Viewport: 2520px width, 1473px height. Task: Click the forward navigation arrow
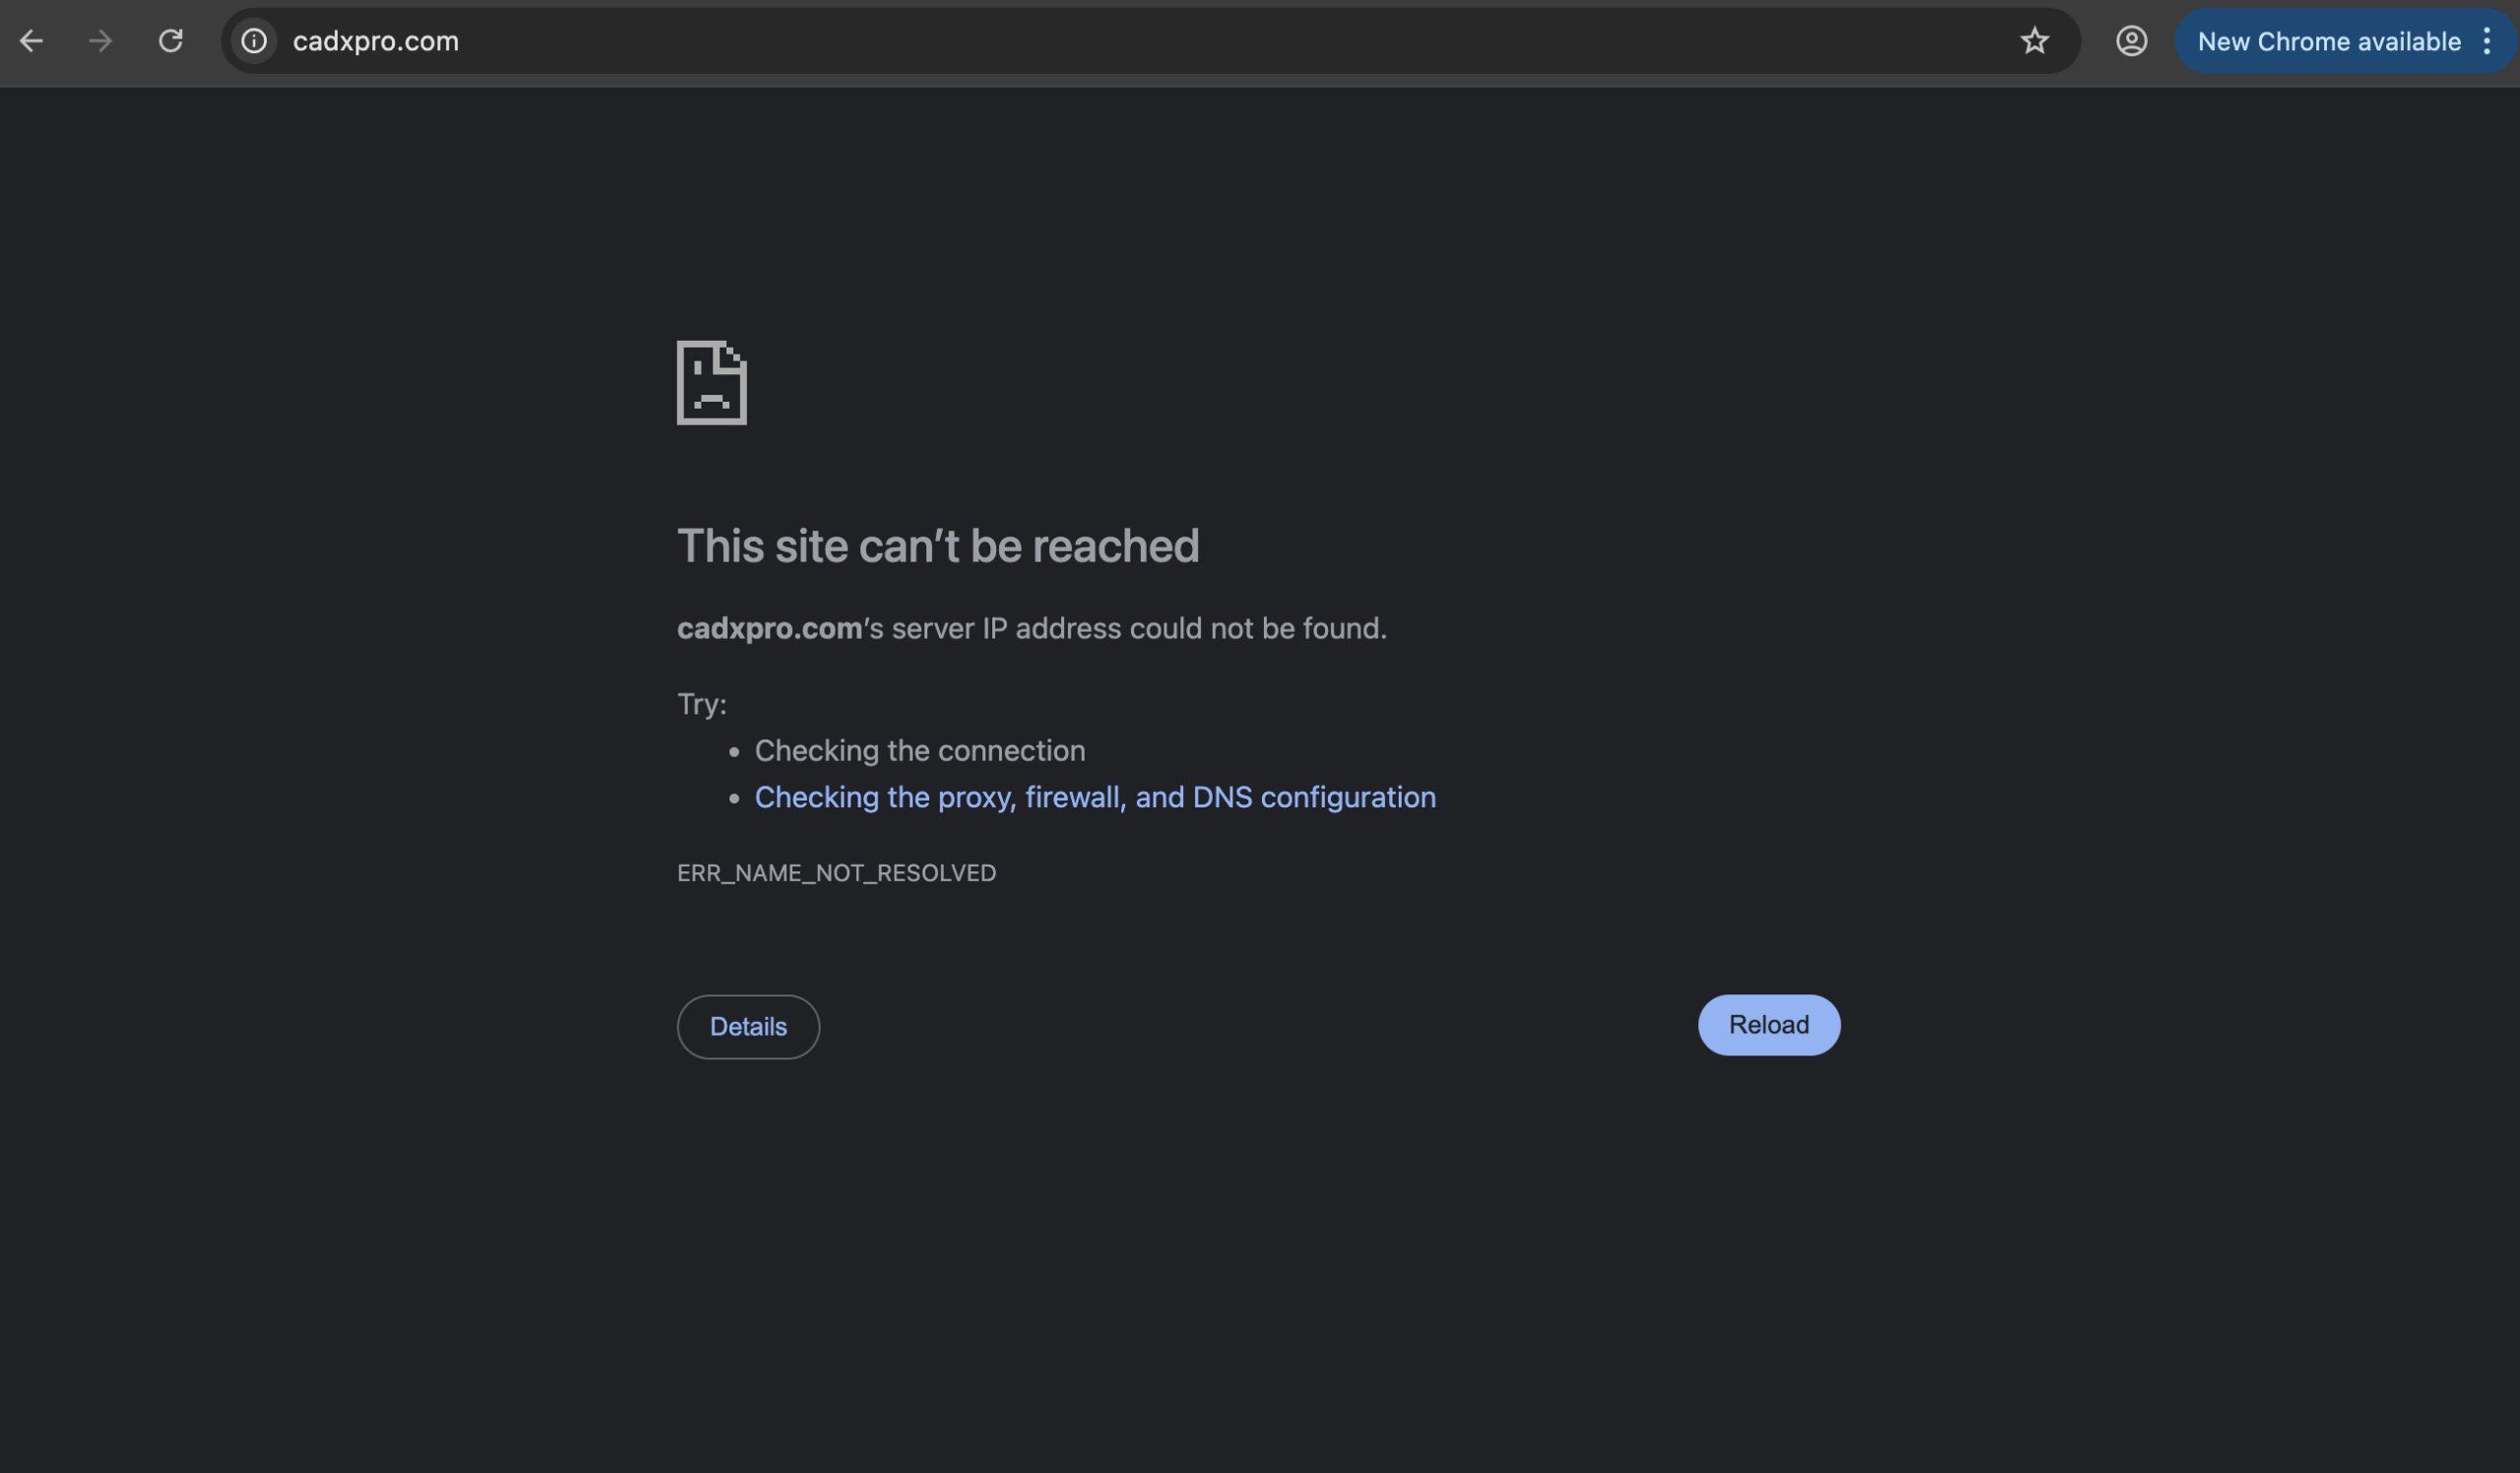[100, 41]
